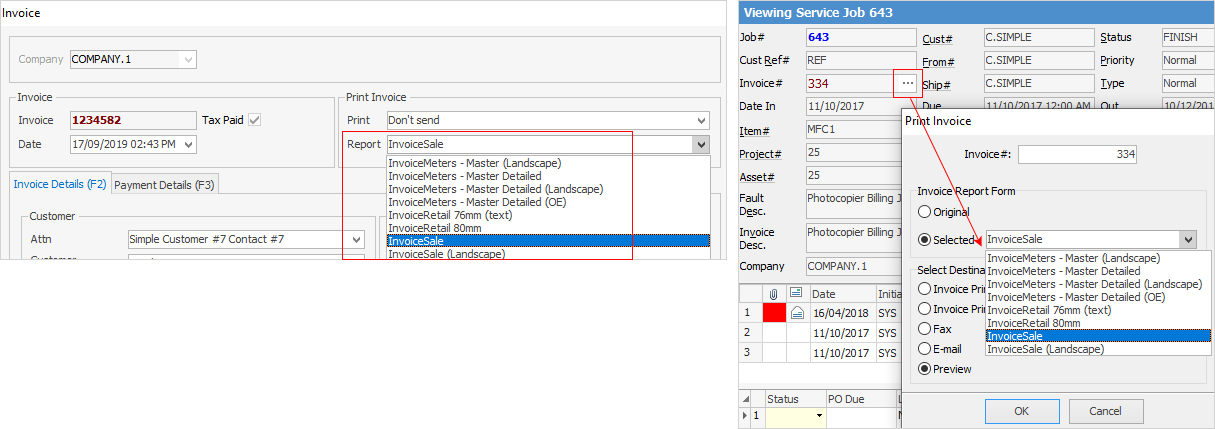1215x429 pixels.
Task: Open the Attn contact dropdown
Action: pos(357,240)
